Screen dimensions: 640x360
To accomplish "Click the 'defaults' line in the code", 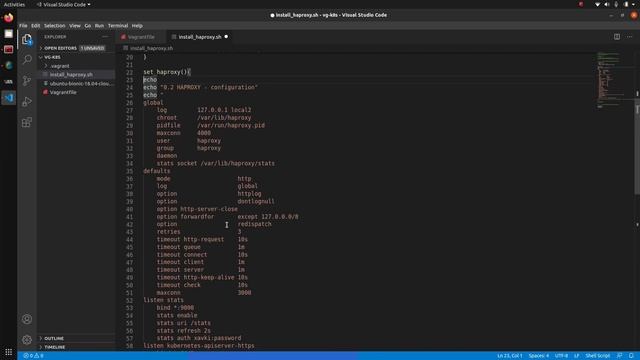I will point(157,171).
